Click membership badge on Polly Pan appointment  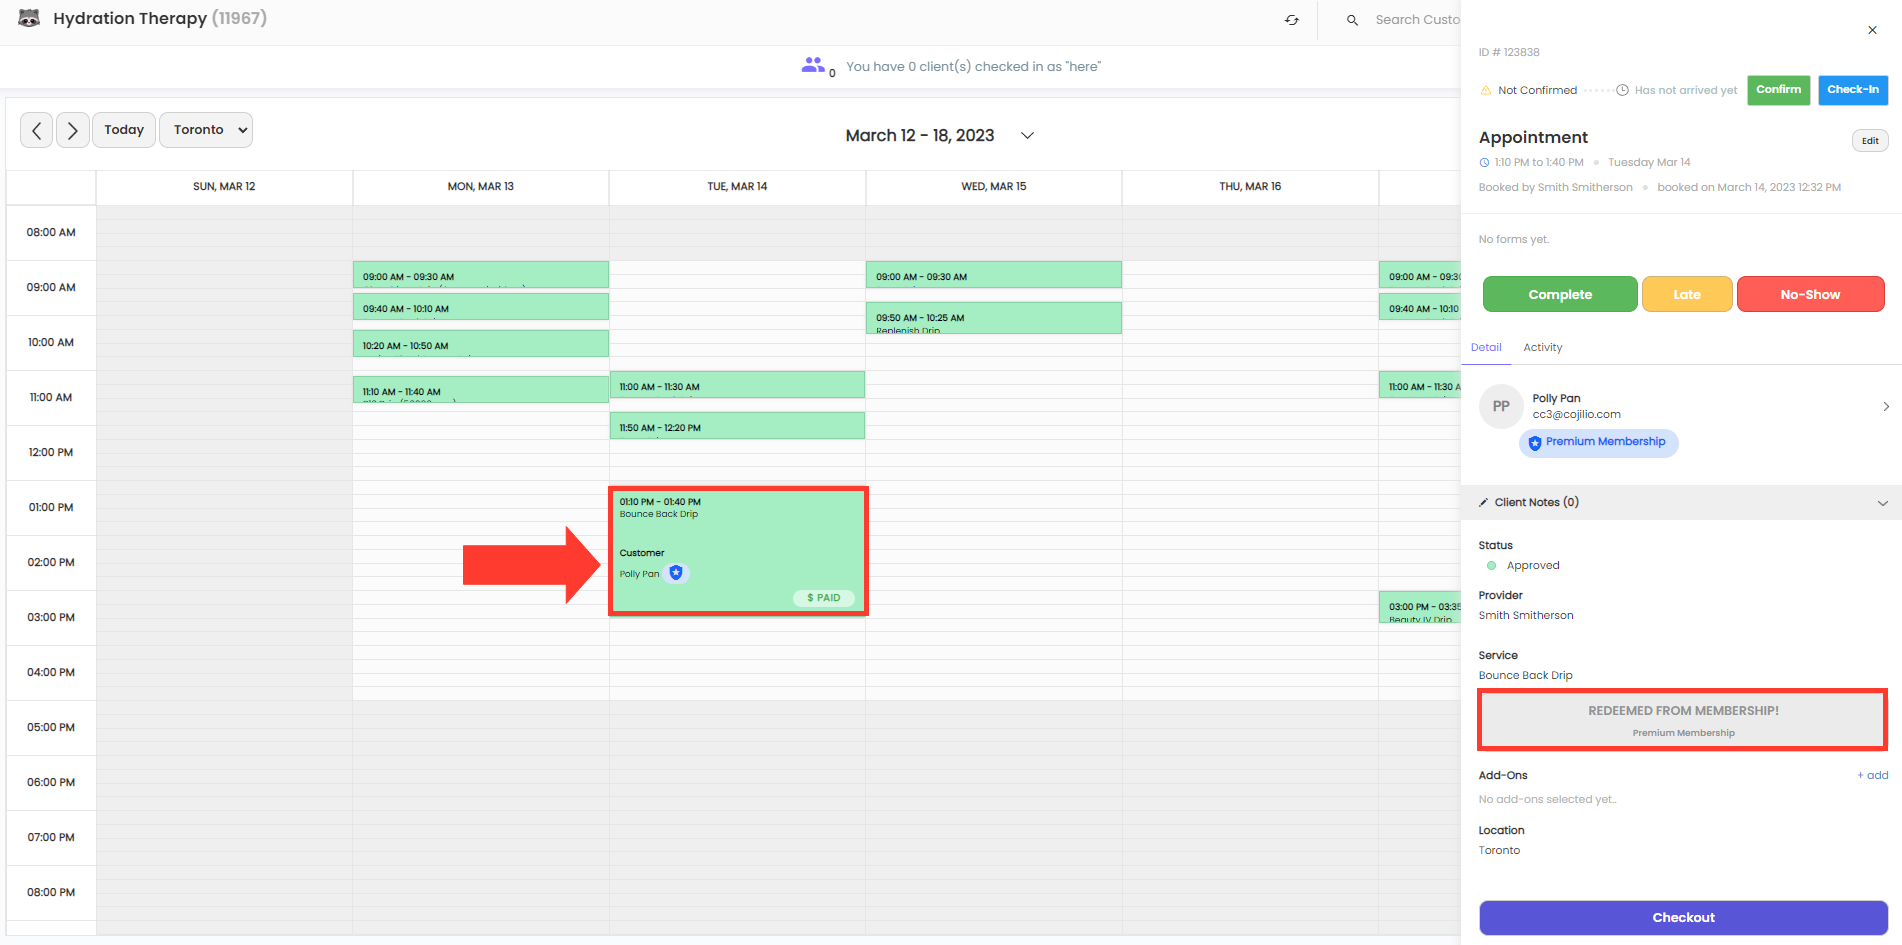[676, 573]
